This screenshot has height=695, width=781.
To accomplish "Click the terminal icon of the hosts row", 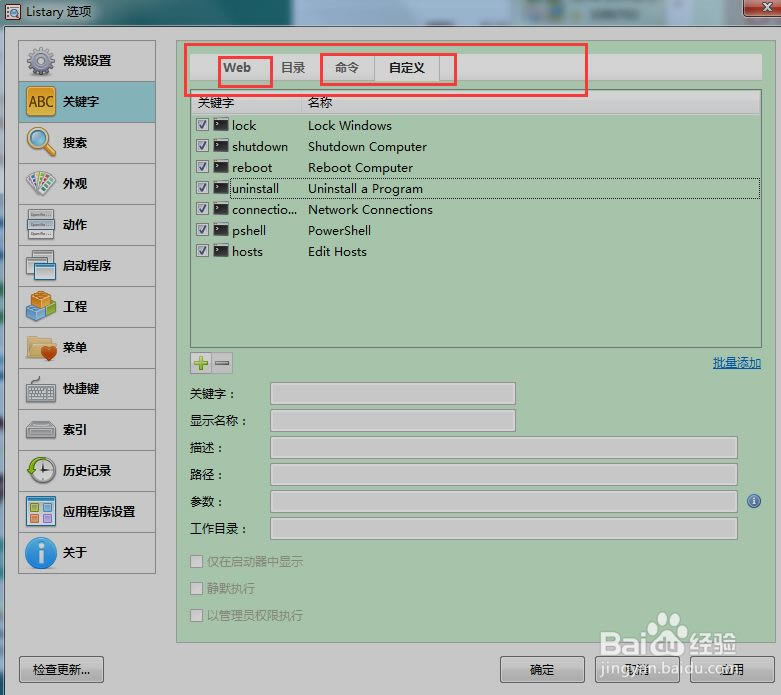I will point(221,251).
